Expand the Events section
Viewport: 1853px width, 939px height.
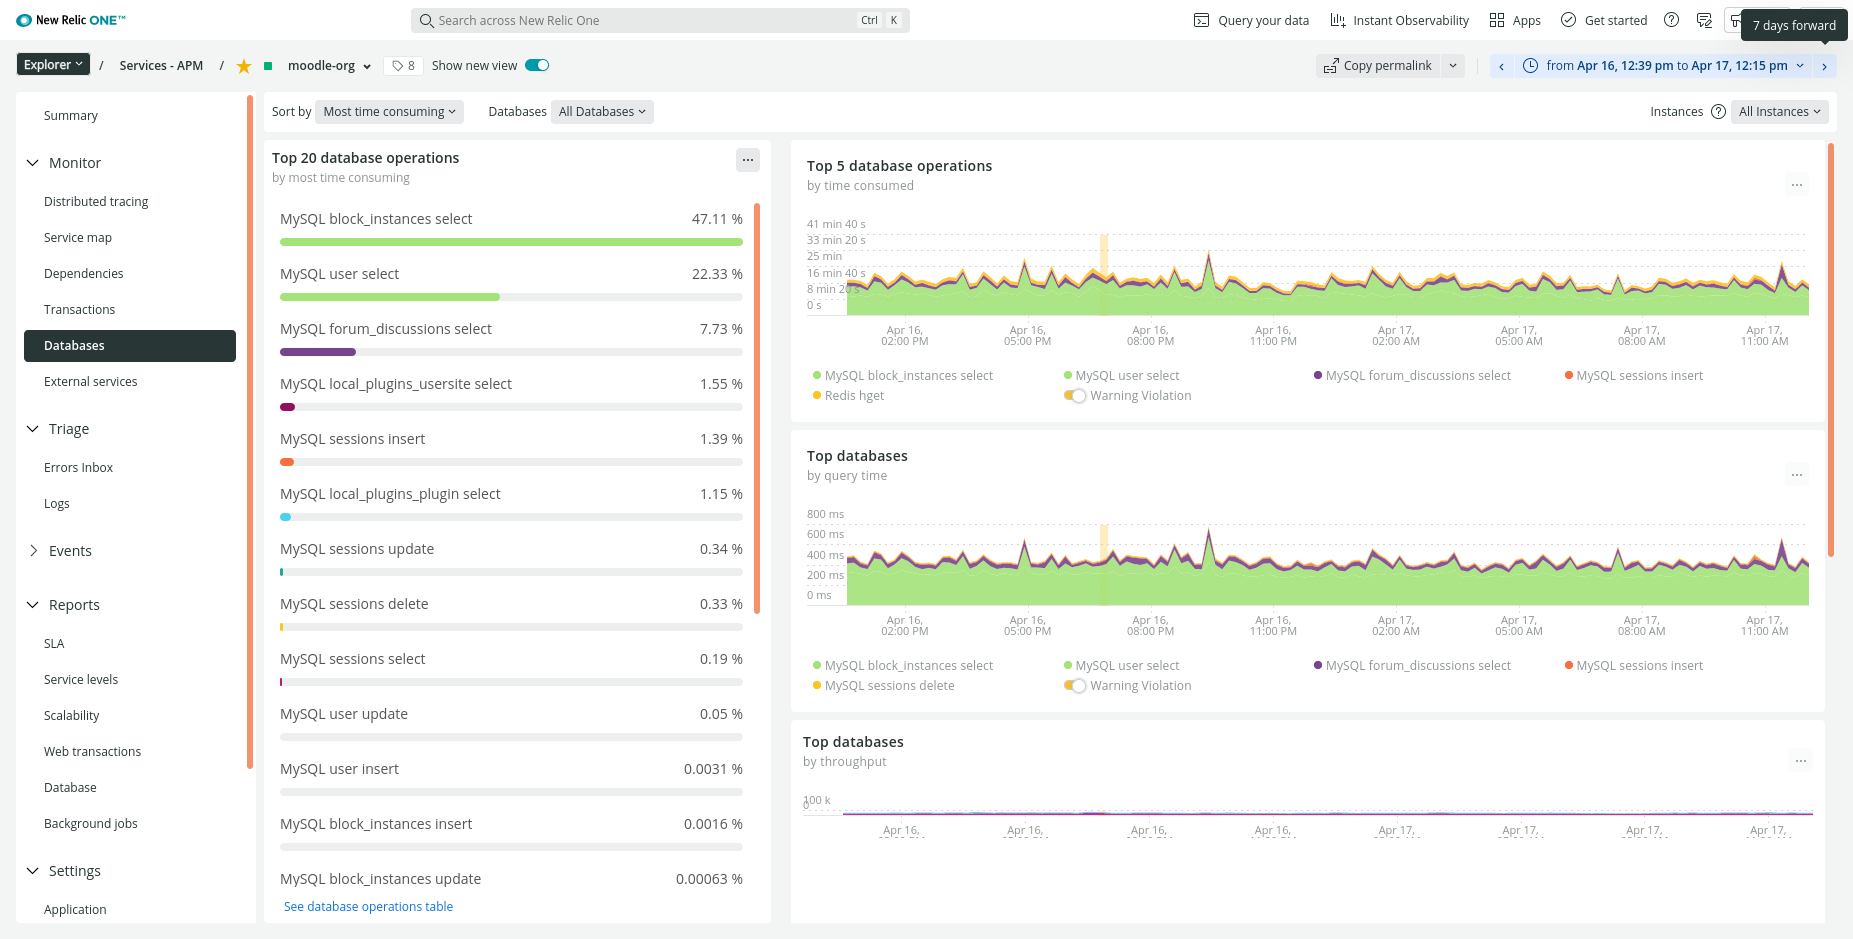60,551
